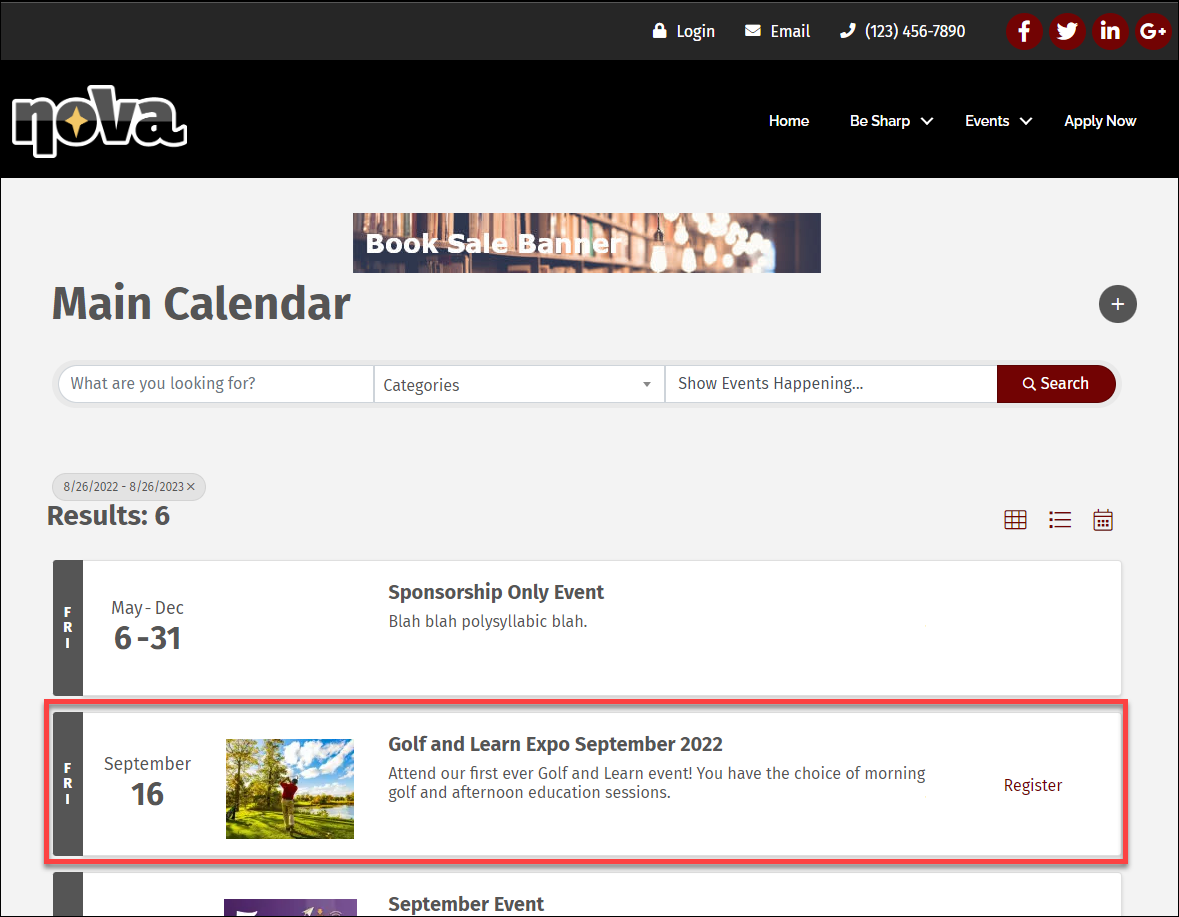Click the Nova logo

[x=99, y=121]
